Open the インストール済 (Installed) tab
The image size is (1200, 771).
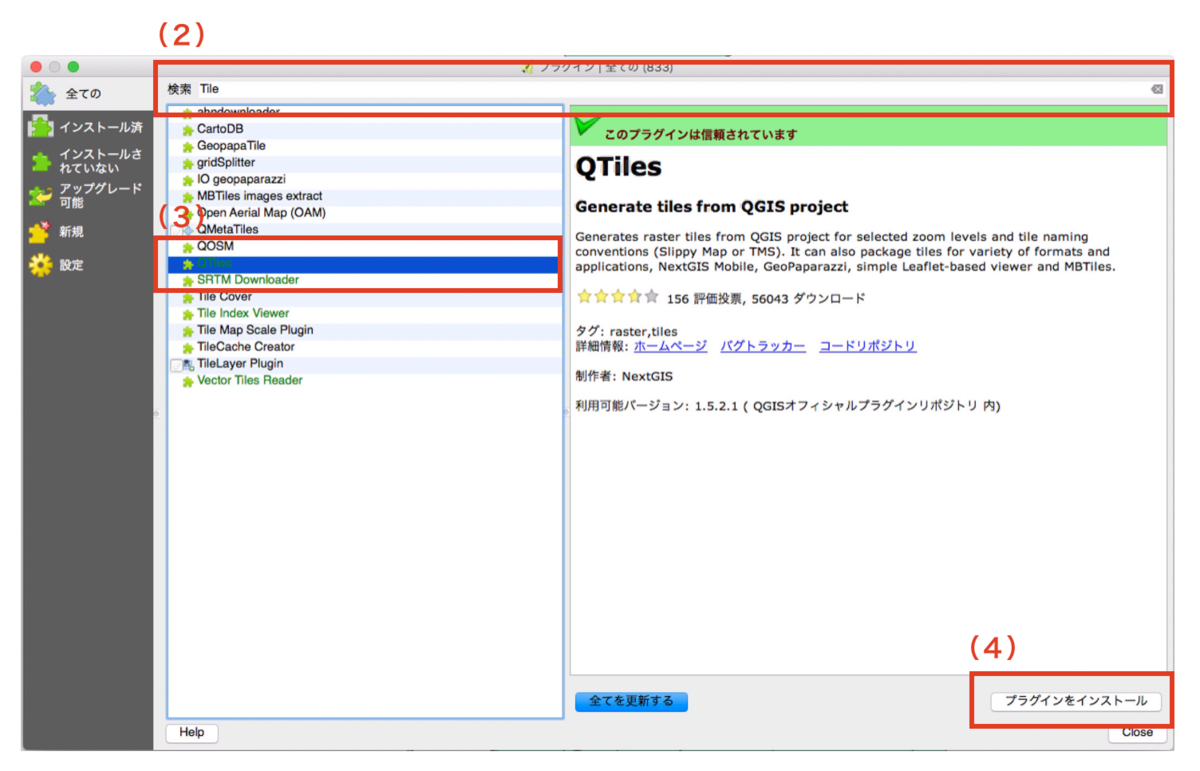88,127
